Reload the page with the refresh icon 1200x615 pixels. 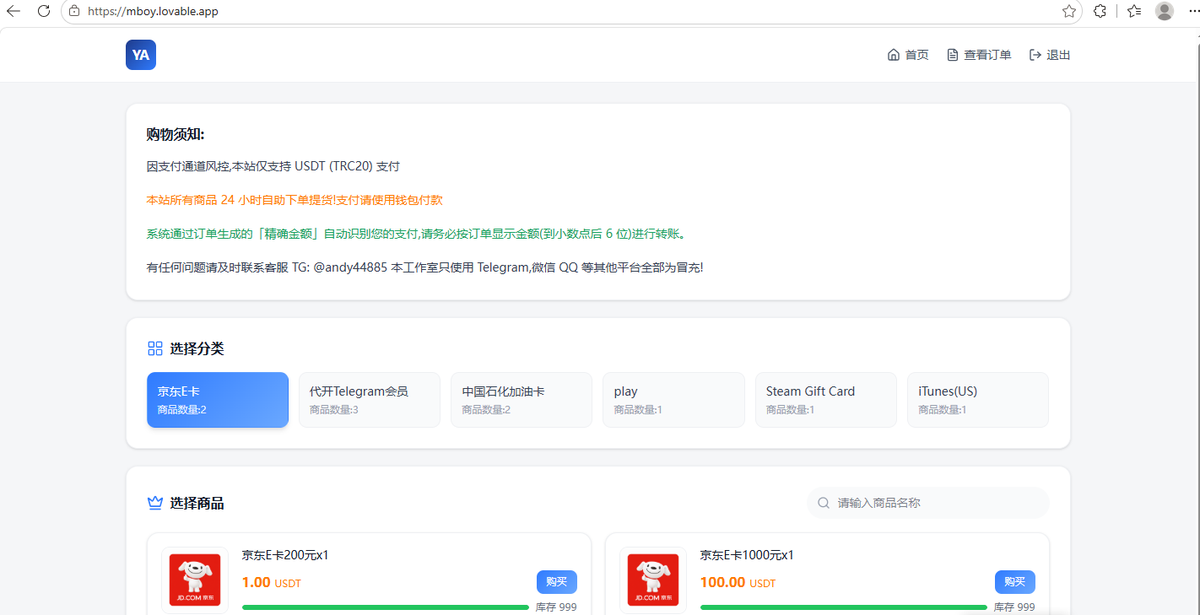click(x=44, y=11)
